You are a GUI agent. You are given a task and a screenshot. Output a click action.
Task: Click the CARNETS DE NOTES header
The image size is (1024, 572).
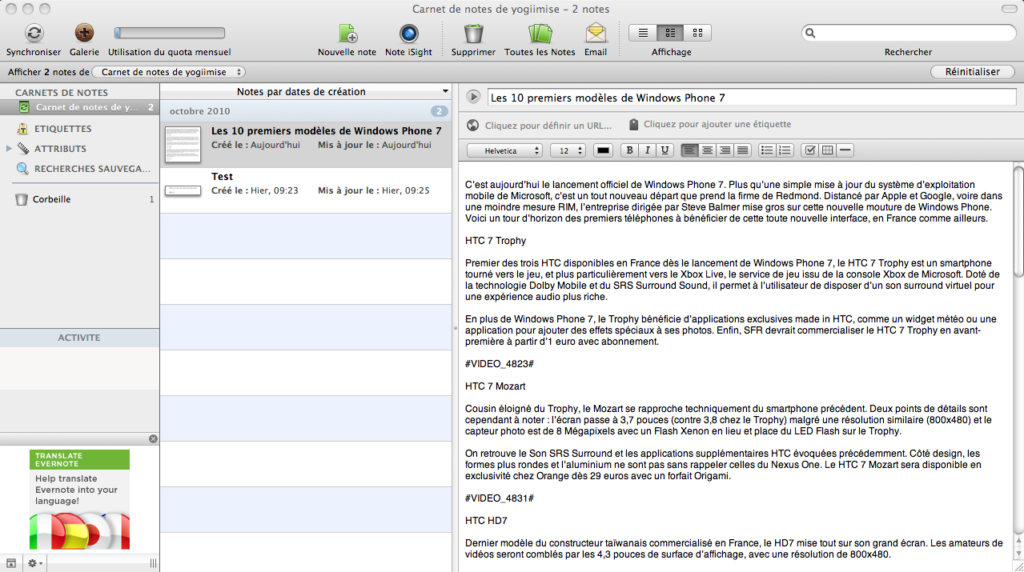coord(61,93)
